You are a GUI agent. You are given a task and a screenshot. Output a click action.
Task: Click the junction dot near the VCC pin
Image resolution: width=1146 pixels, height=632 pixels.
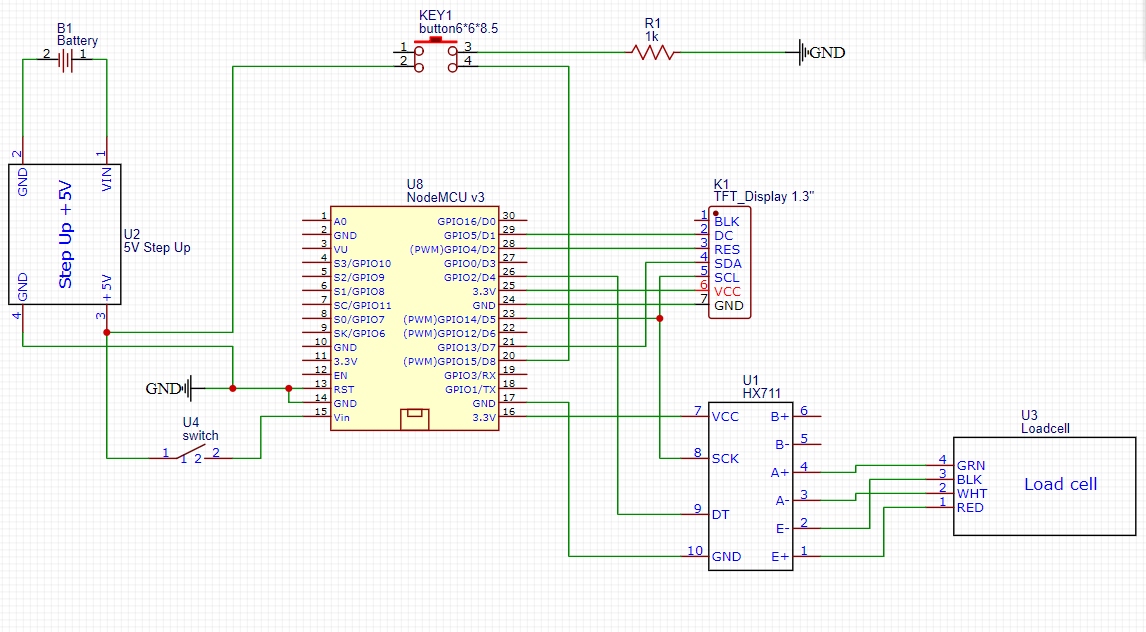(x=660, y=317)
